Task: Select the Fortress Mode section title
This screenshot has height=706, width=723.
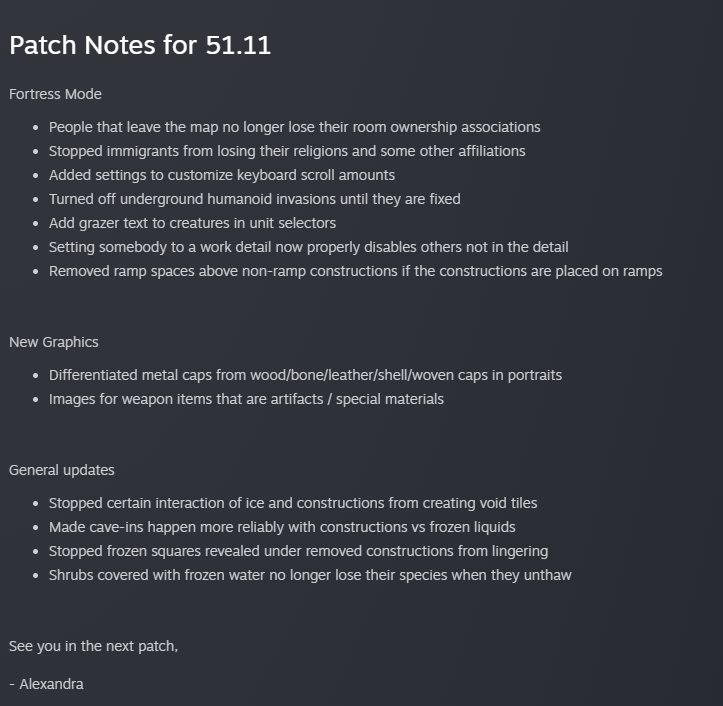Action: pyautogui.click(x=55, y=94)
